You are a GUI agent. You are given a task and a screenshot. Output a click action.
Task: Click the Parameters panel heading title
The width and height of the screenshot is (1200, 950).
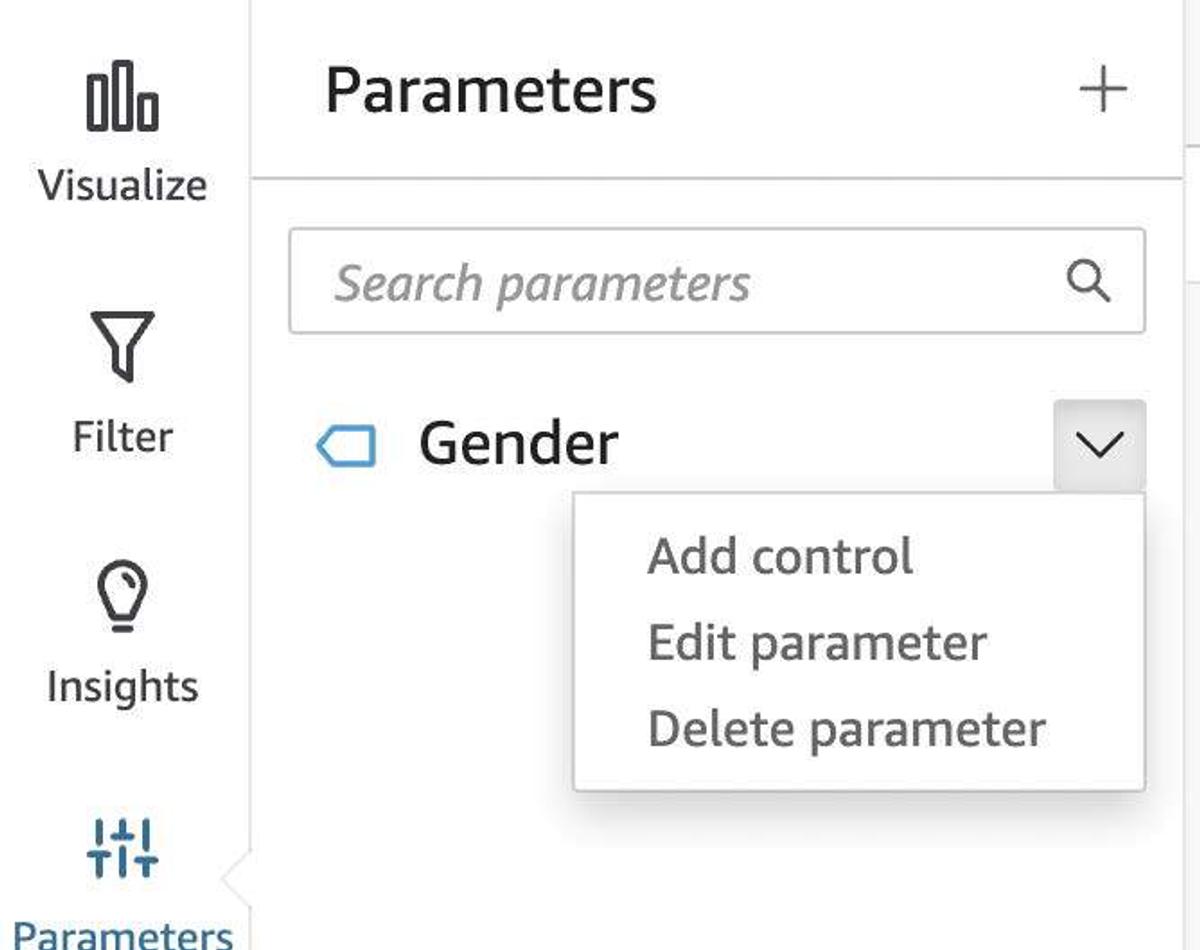pos(490,91)
